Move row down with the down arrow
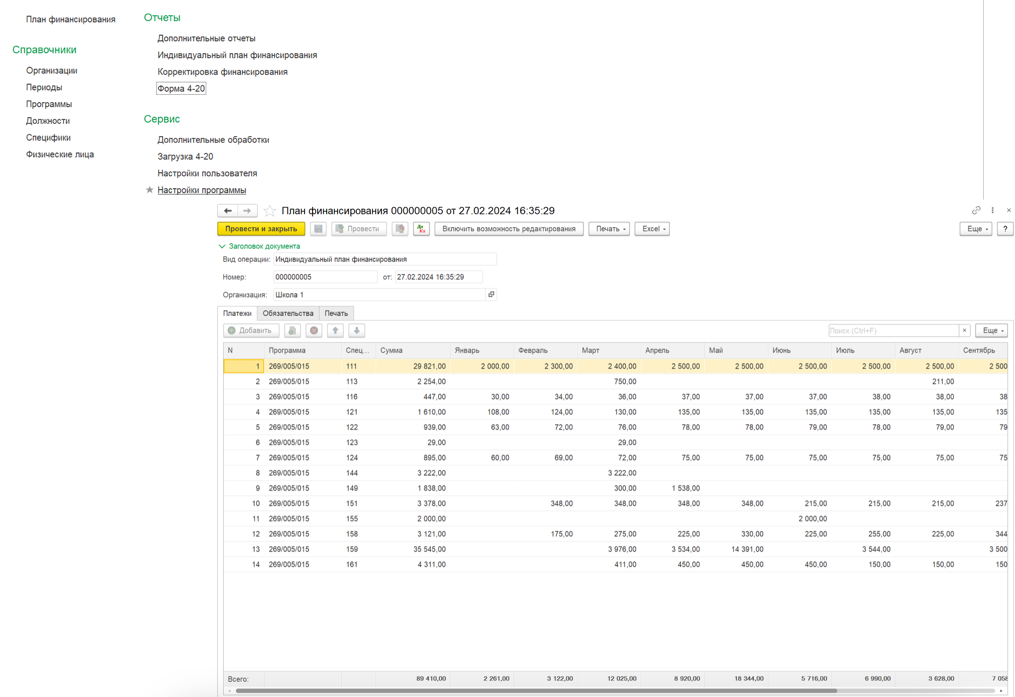 [x=357, y=331]
